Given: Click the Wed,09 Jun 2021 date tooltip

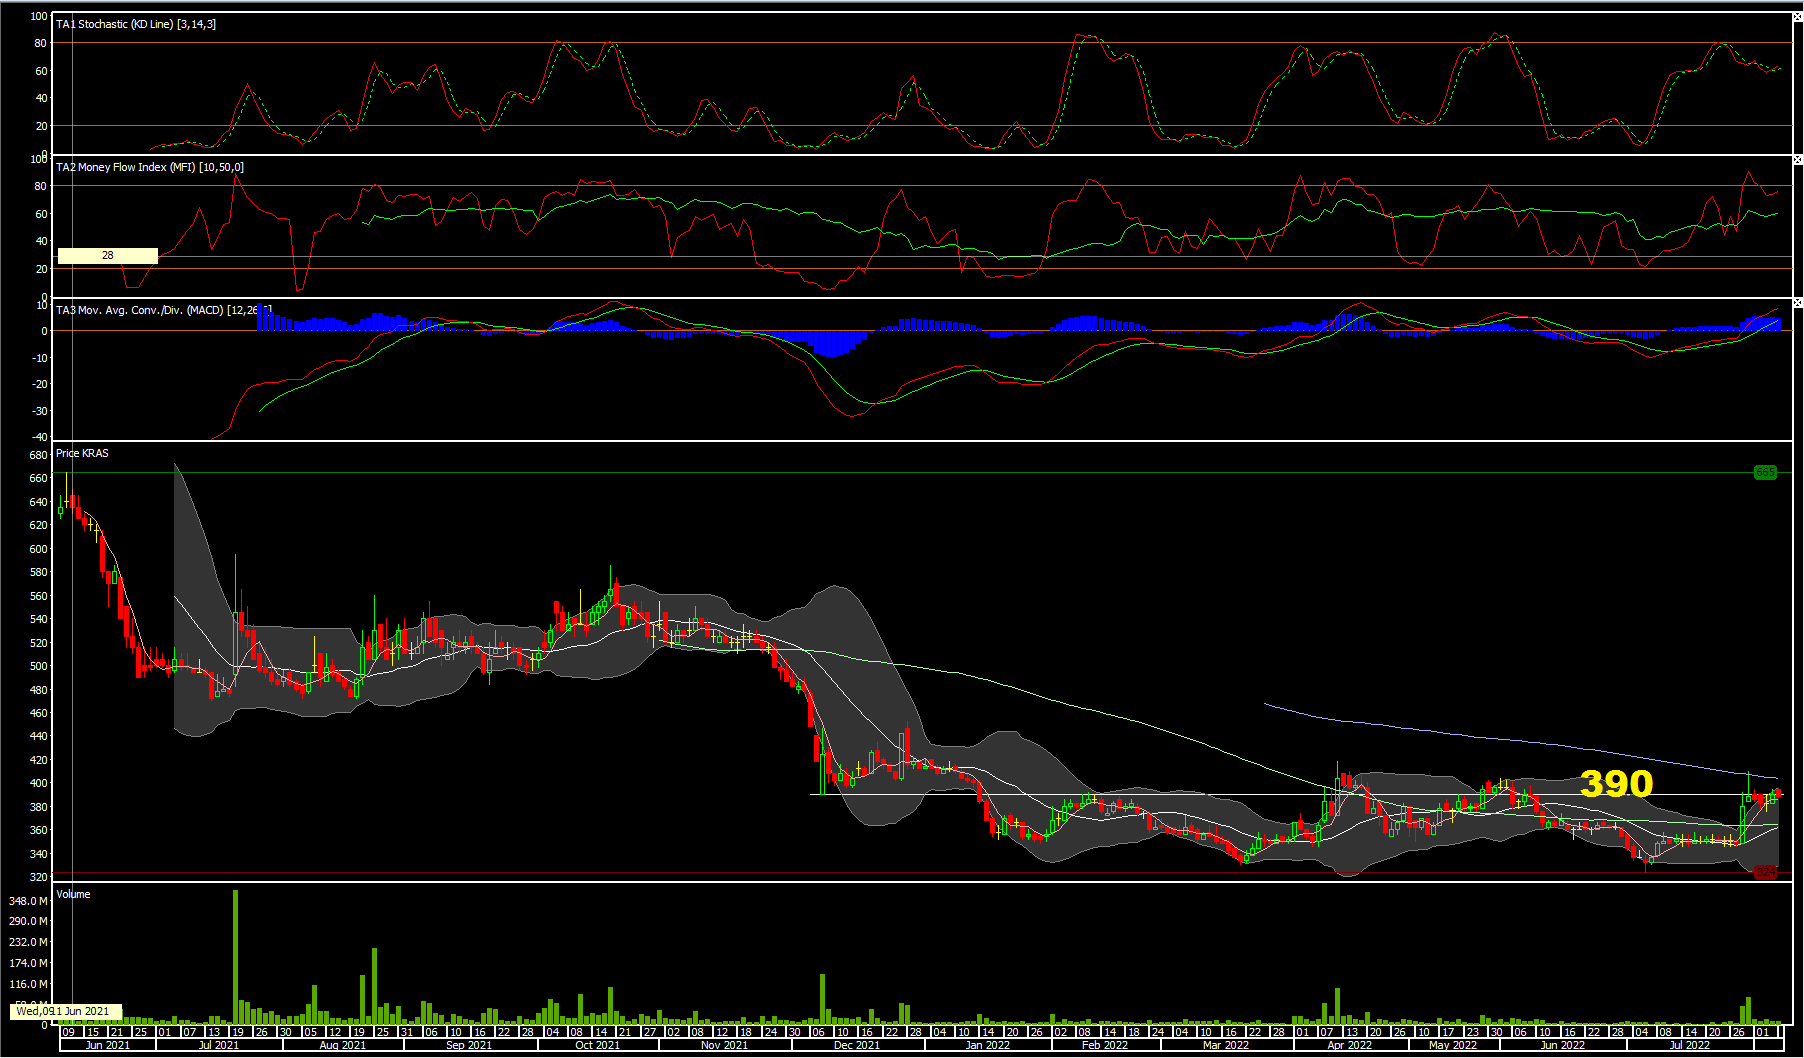Looking at the screenshot, I should tap(66, 1011).
